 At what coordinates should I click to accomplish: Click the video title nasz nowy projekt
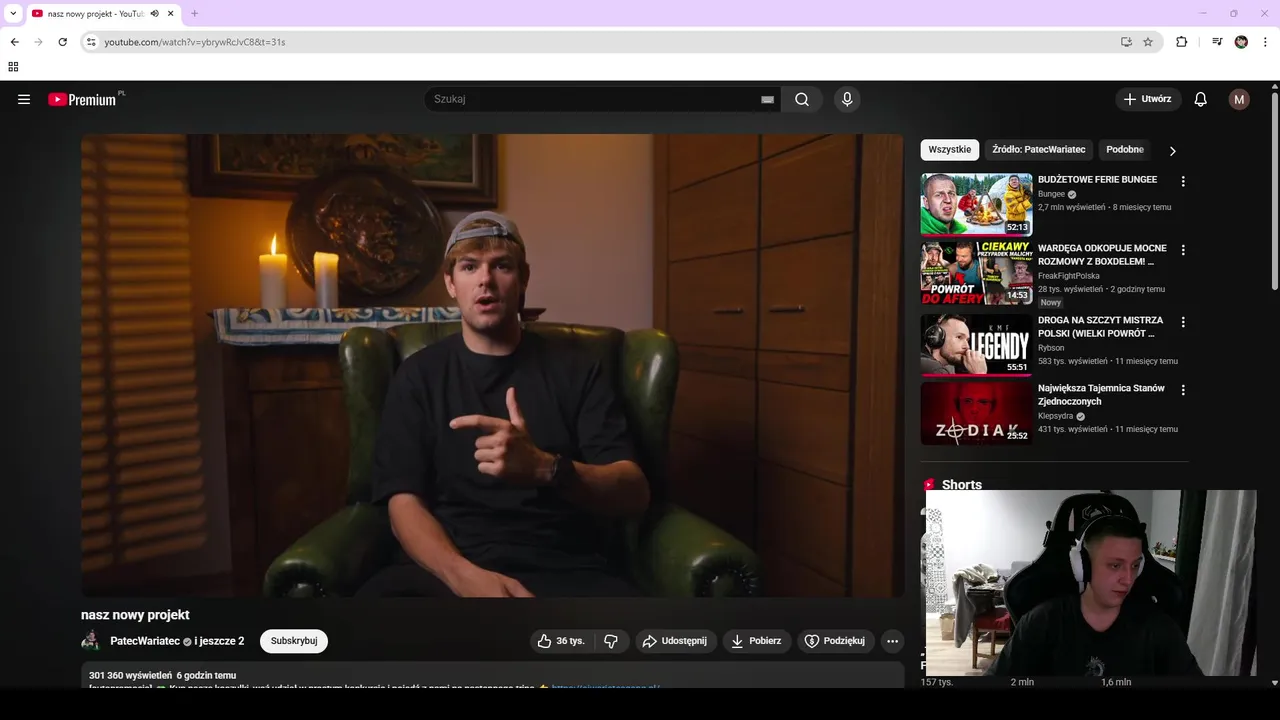click(135, 615)
